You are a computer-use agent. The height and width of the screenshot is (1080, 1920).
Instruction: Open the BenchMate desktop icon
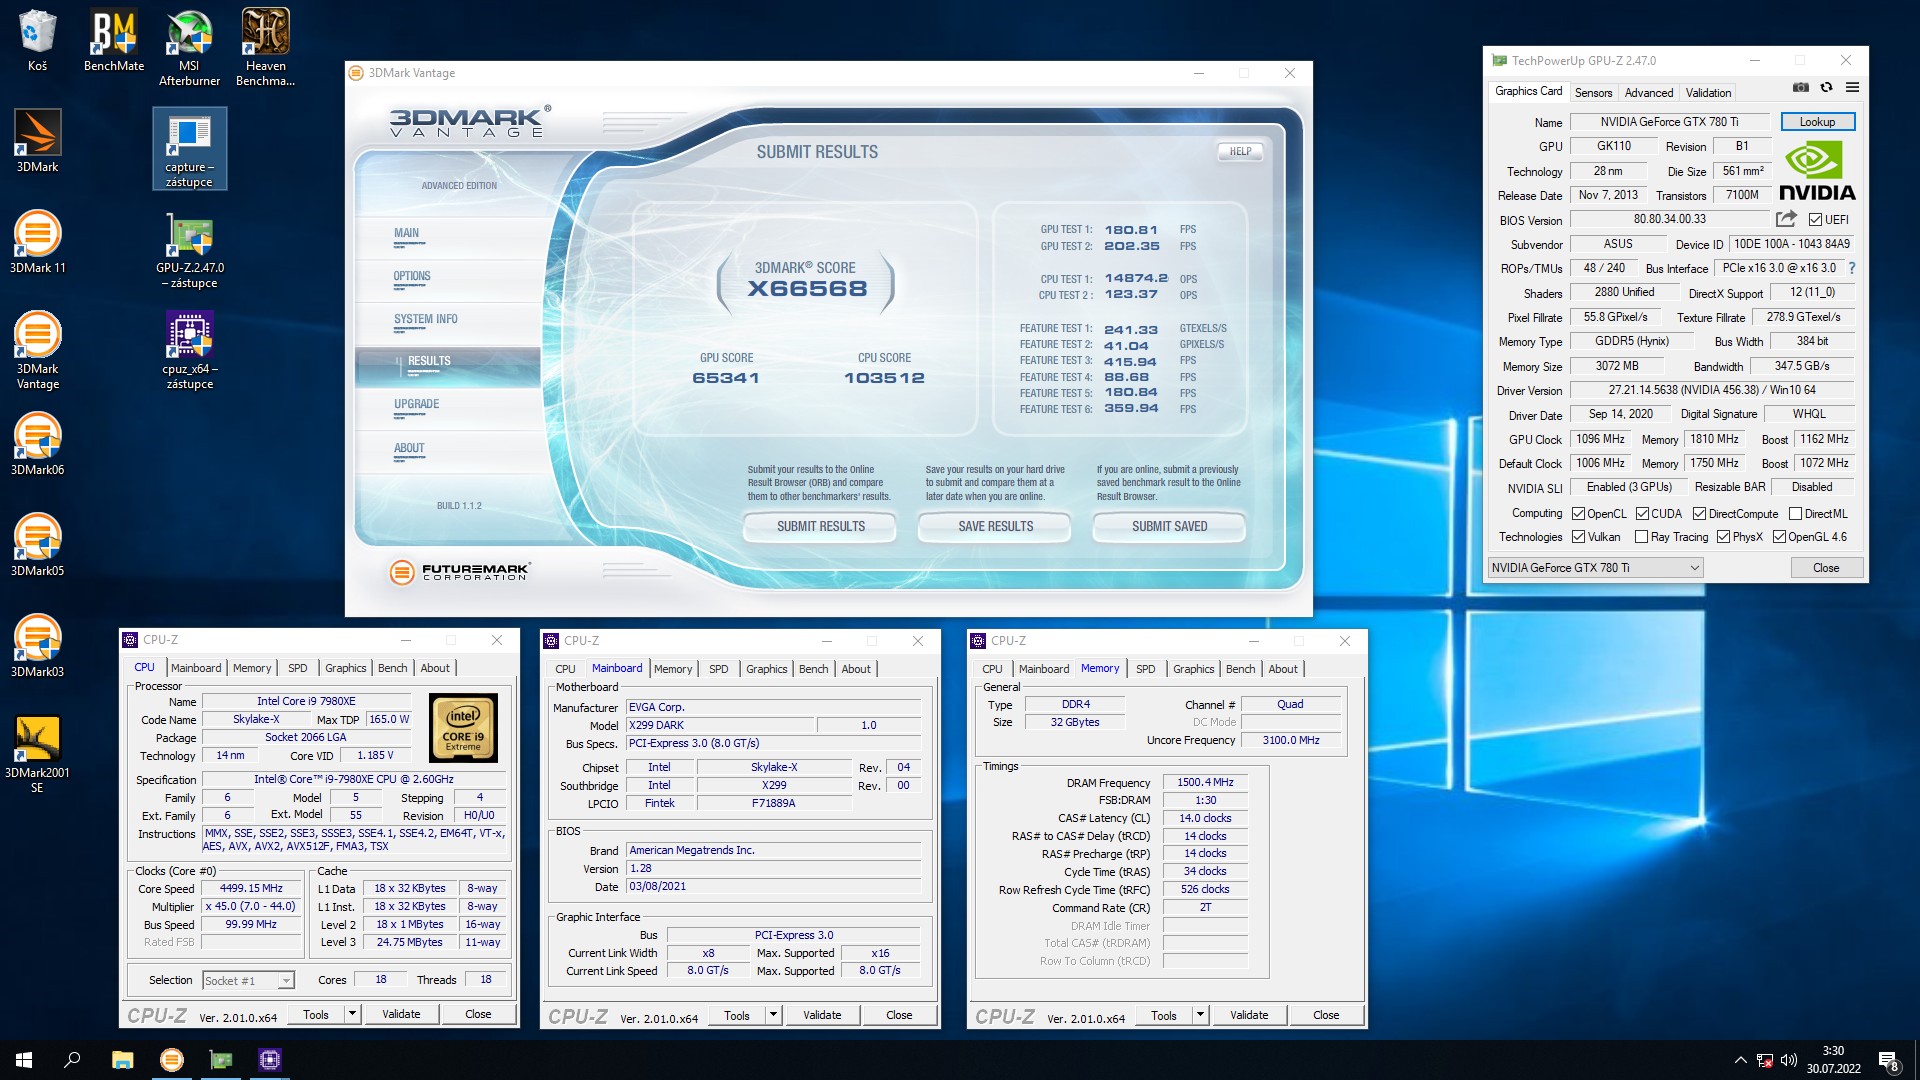point(113,41)
